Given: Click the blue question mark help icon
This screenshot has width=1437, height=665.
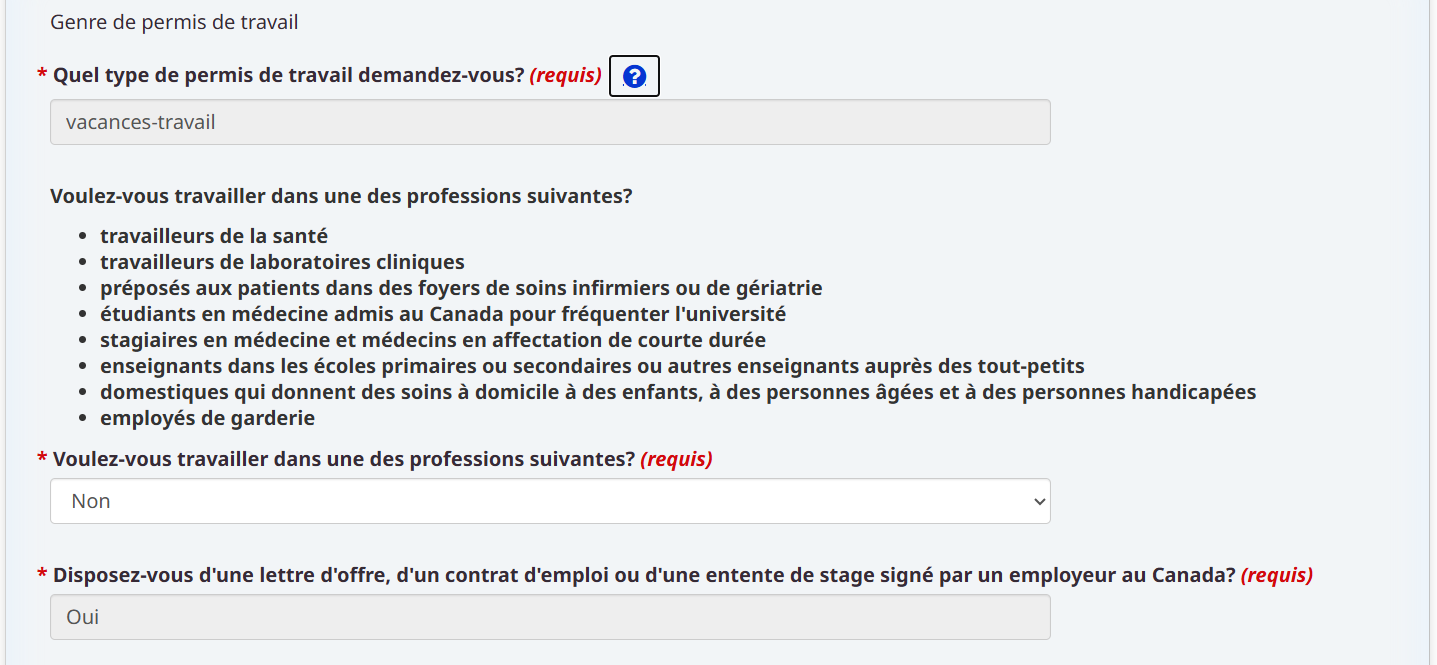Looking at the screenshot, I should (x=634, y=76).
